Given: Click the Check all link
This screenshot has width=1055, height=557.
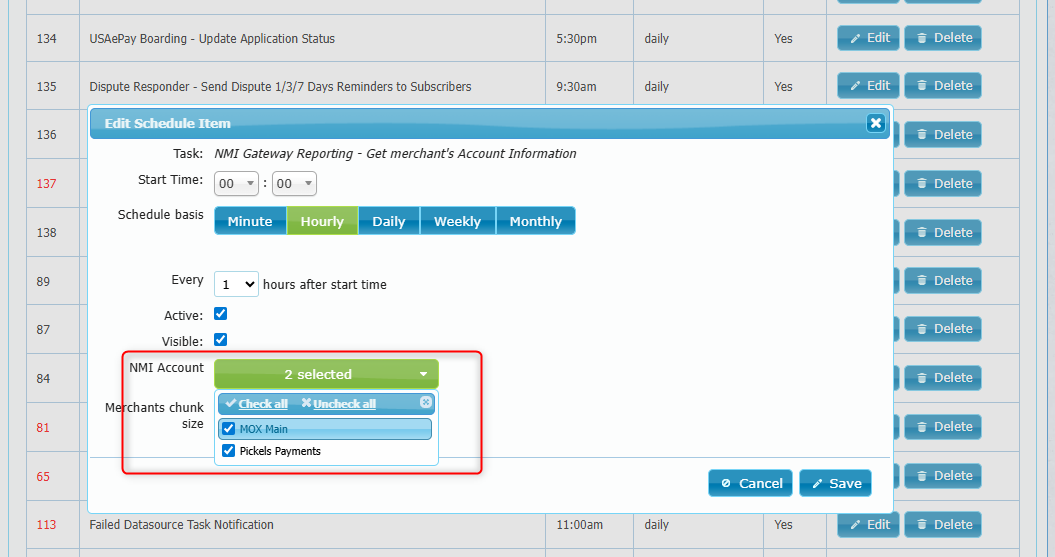Looking at the screenshot, I should click(262, 404).
